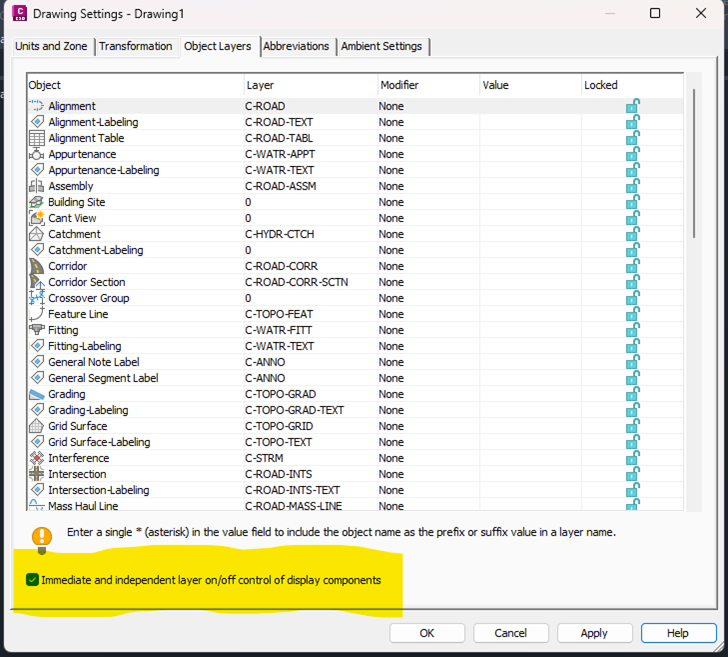The height and width of the screenshot is (657, 728).
Task: Switch to the Transformation tab
Action: (x=136, y=46)
